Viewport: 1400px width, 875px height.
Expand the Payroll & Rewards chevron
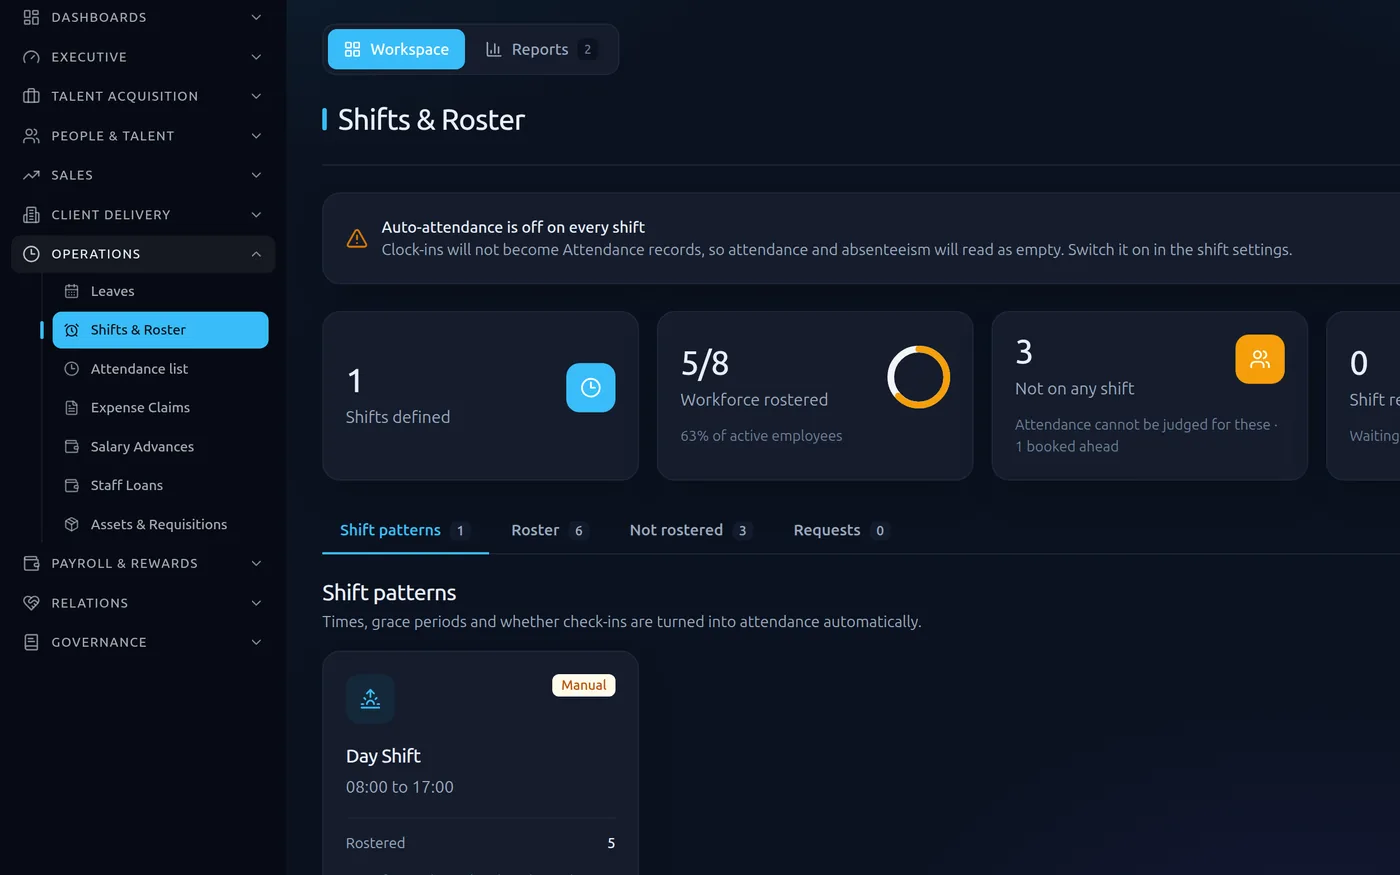click(256, 564)
